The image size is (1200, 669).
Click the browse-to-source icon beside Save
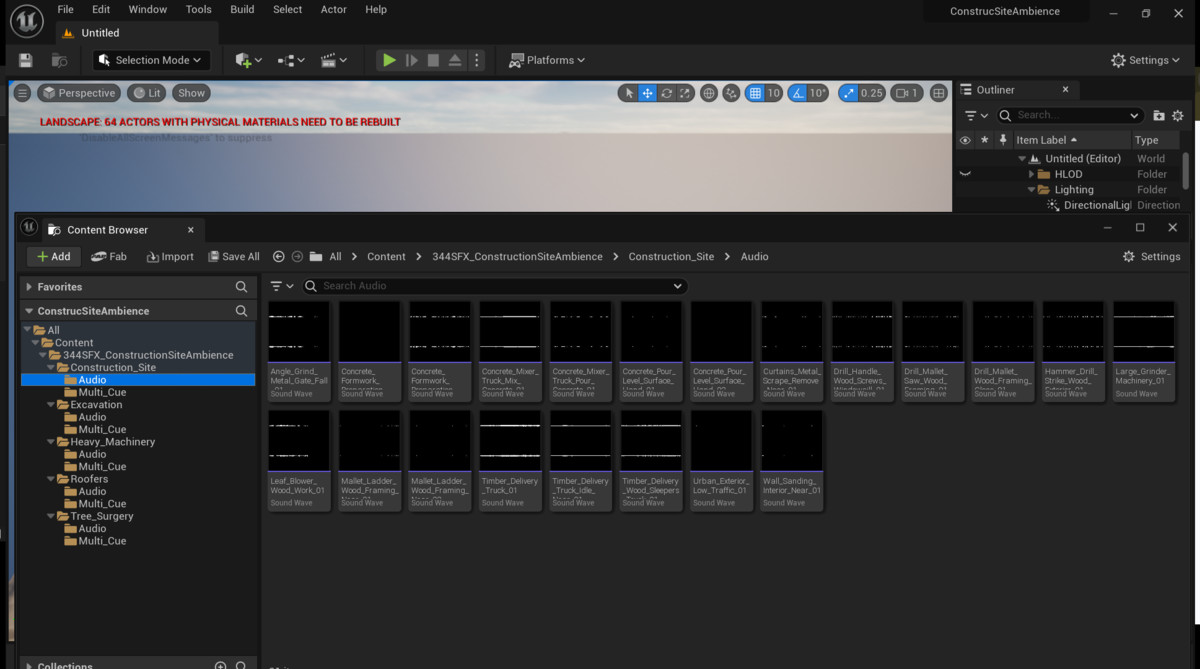point(59,60)
